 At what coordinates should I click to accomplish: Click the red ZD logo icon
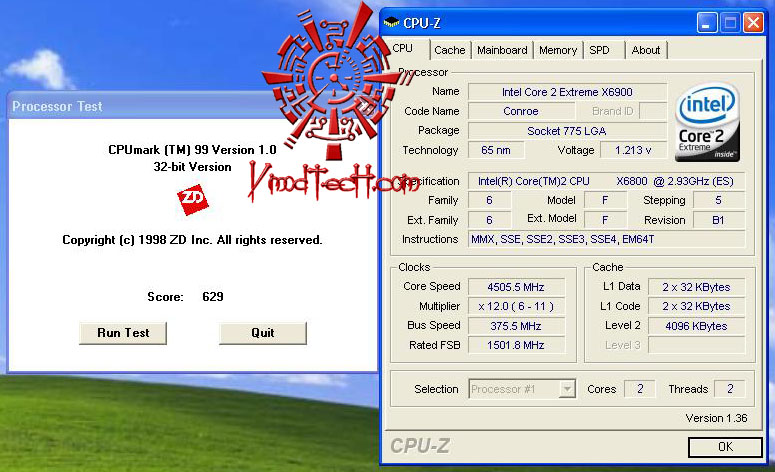click(x=192, y=199)
